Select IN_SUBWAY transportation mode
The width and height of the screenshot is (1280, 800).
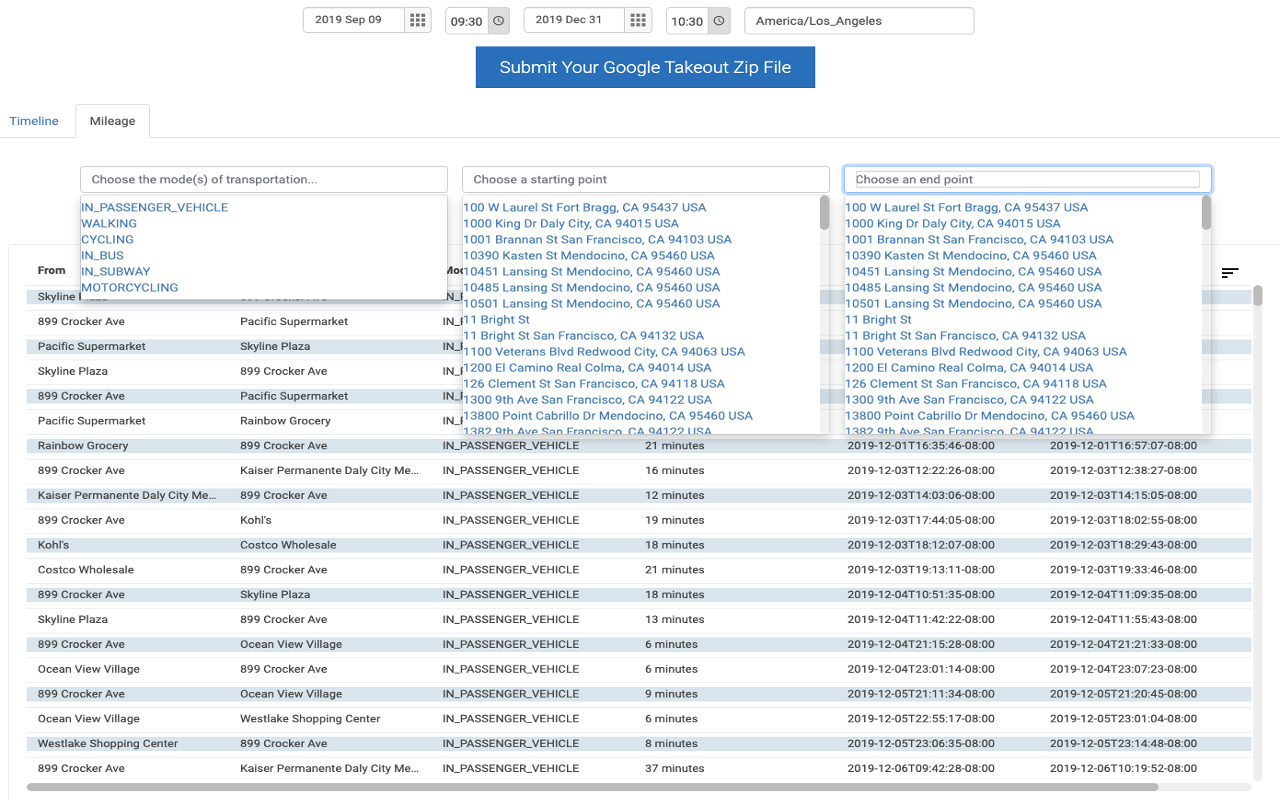(x=115, y=271)
